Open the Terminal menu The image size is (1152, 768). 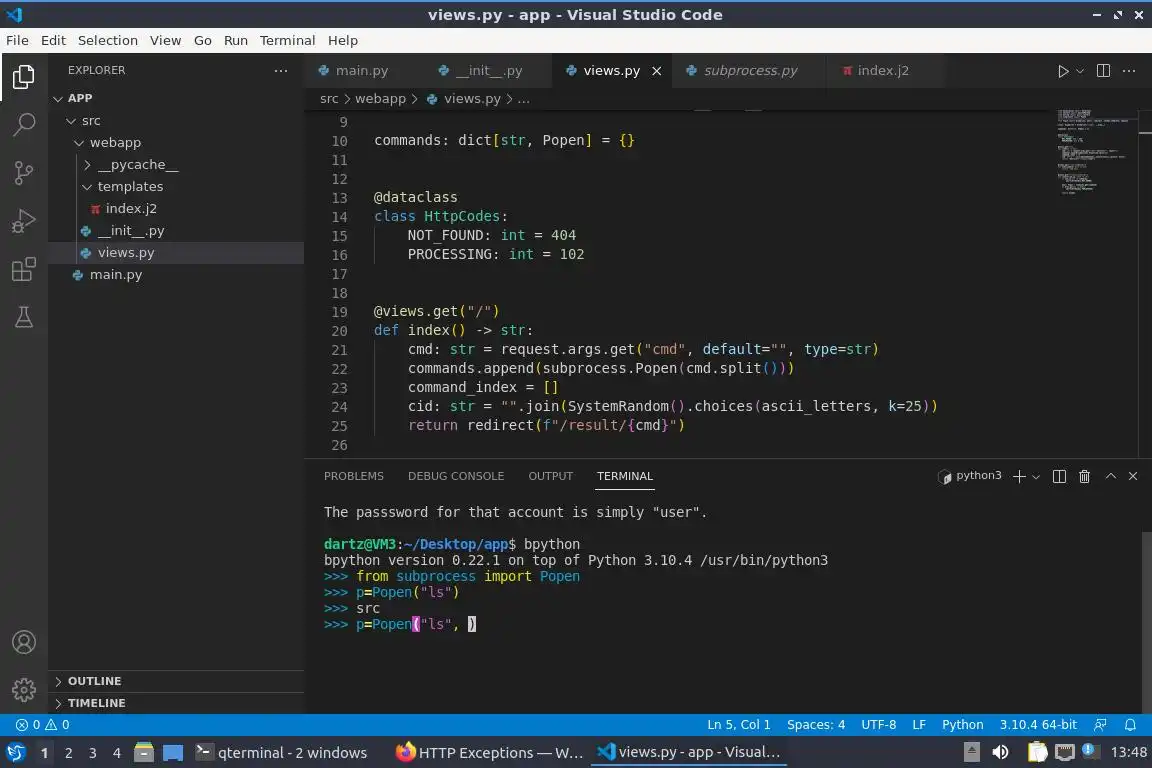pyautogui.click(x=287, y=40)
